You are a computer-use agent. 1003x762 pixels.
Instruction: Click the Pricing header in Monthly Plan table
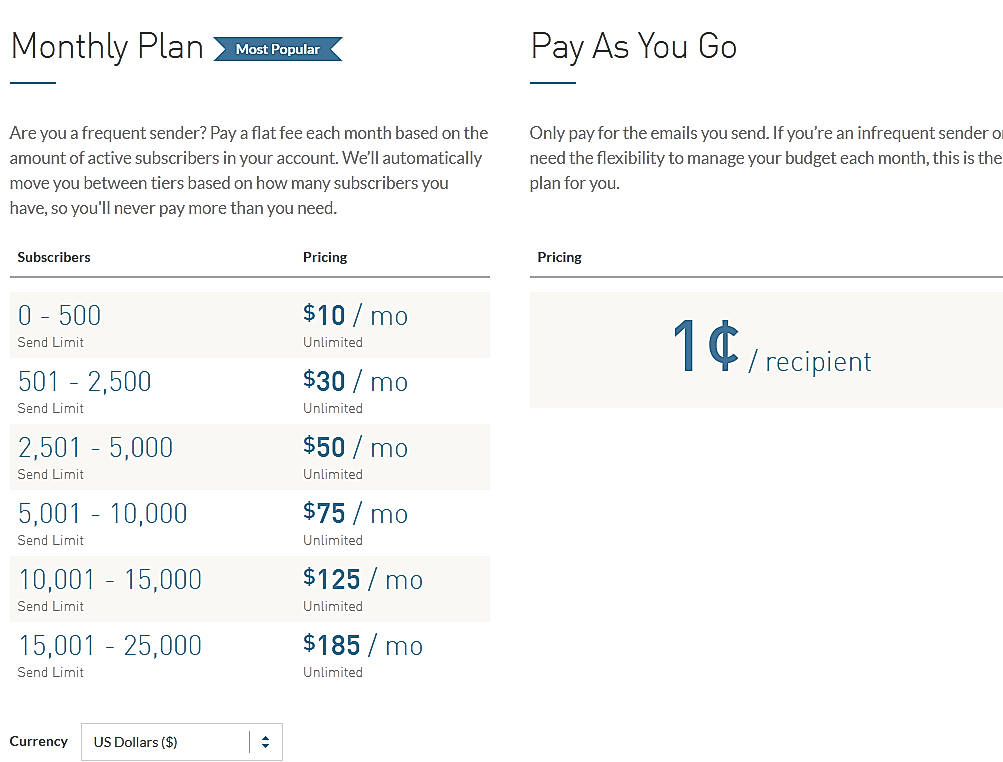(x=325, y=257)
